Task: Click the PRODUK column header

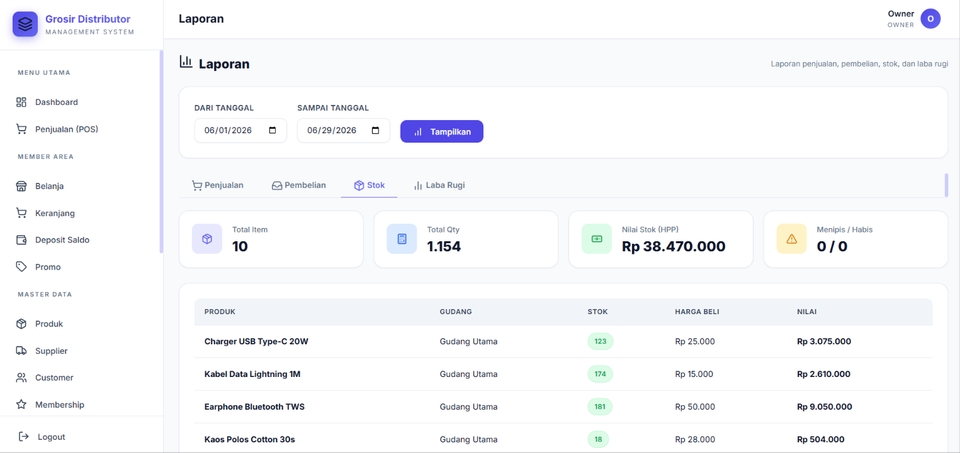Action: click(220, 312)
